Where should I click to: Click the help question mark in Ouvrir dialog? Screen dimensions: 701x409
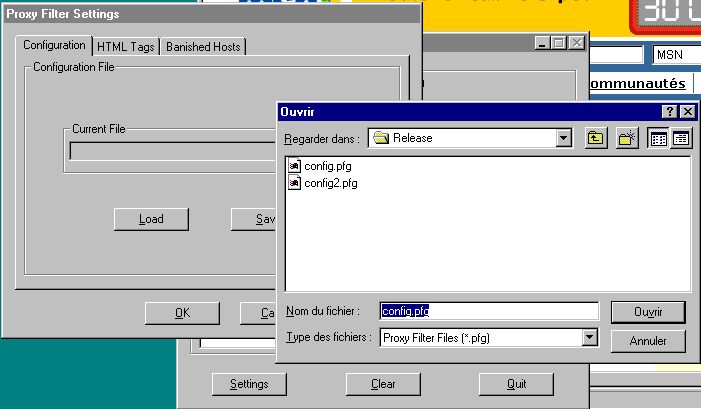(669, 112)
